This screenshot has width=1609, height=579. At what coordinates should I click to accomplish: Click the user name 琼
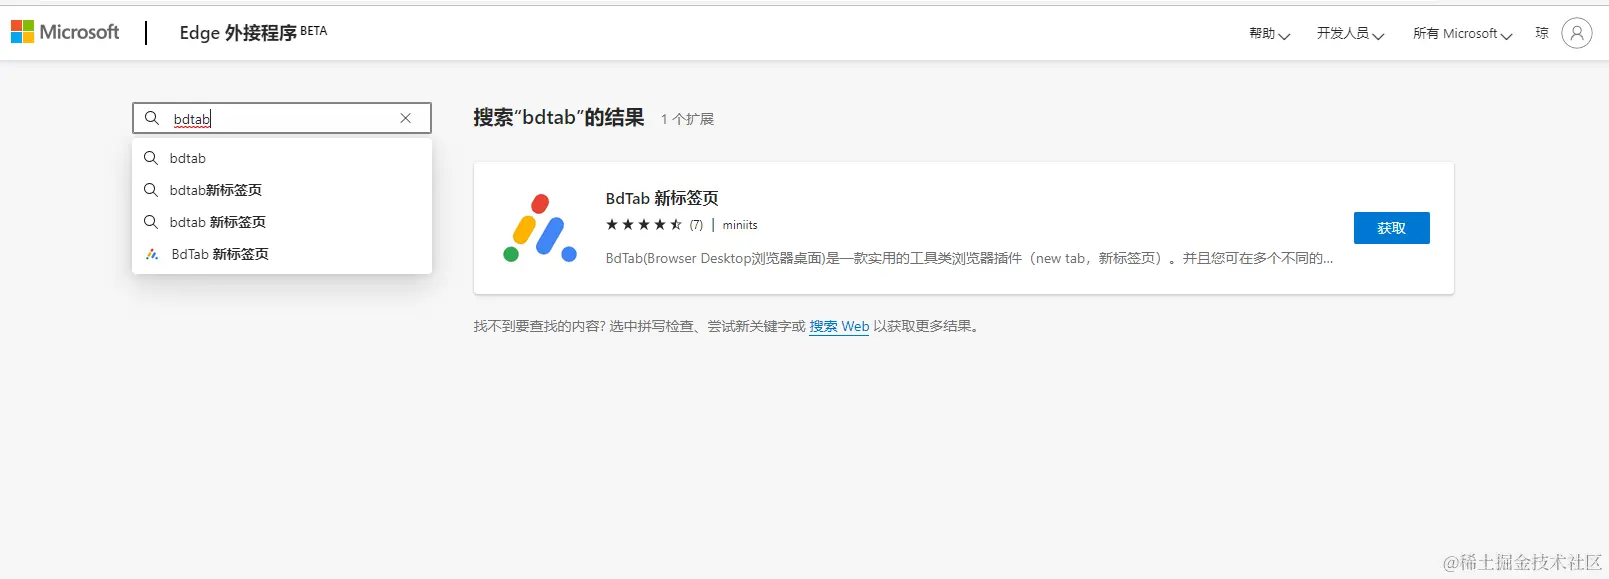1542,33
